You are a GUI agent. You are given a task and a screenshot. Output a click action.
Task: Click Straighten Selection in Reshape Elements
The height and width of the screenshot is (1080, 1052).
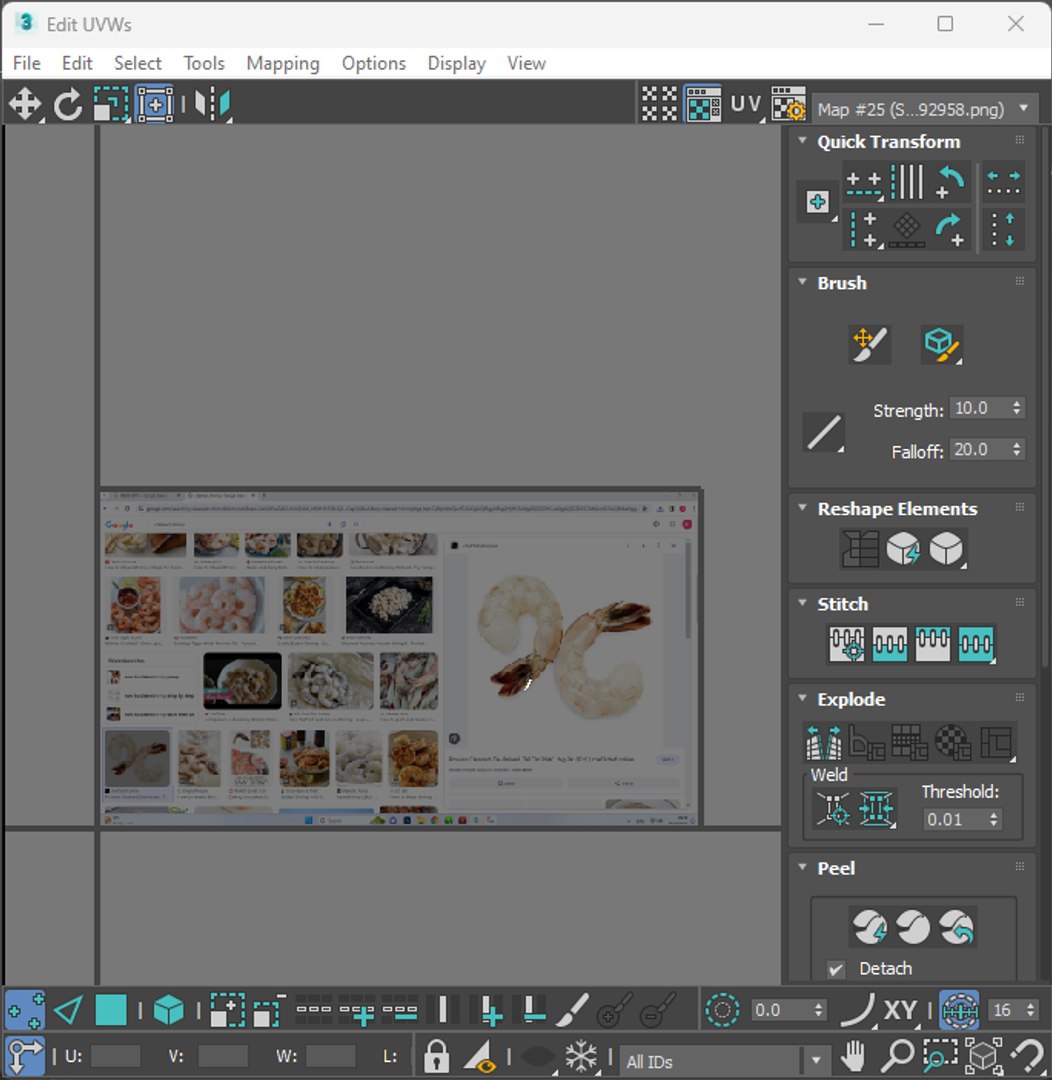pos(860,549)
